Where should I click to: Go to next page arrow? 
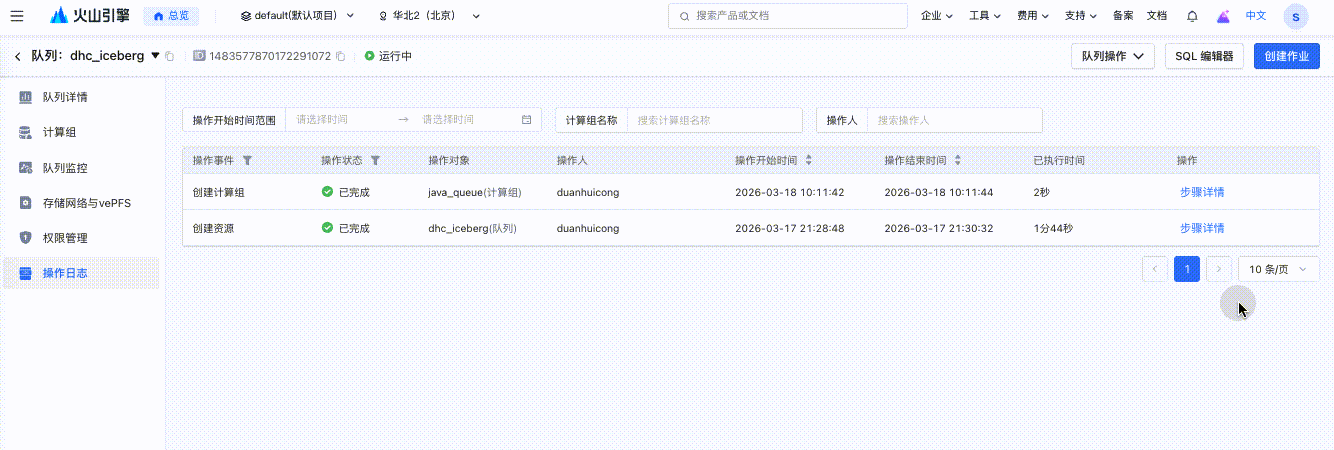1218,269
